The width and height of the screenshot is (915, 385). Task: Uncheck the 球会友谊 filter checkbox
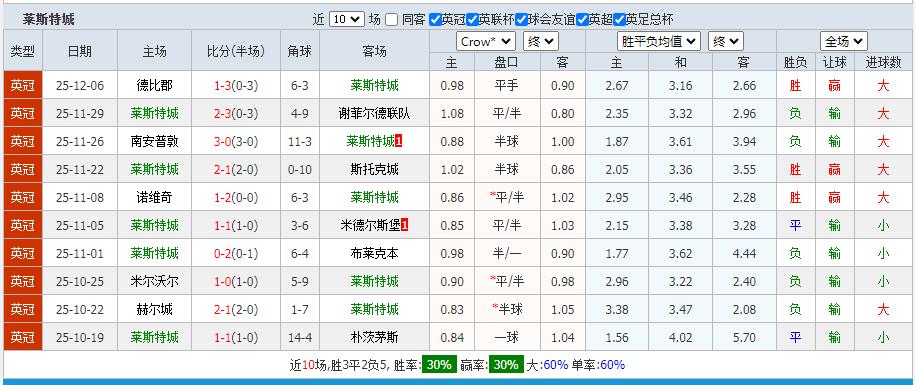pos(521,19)
